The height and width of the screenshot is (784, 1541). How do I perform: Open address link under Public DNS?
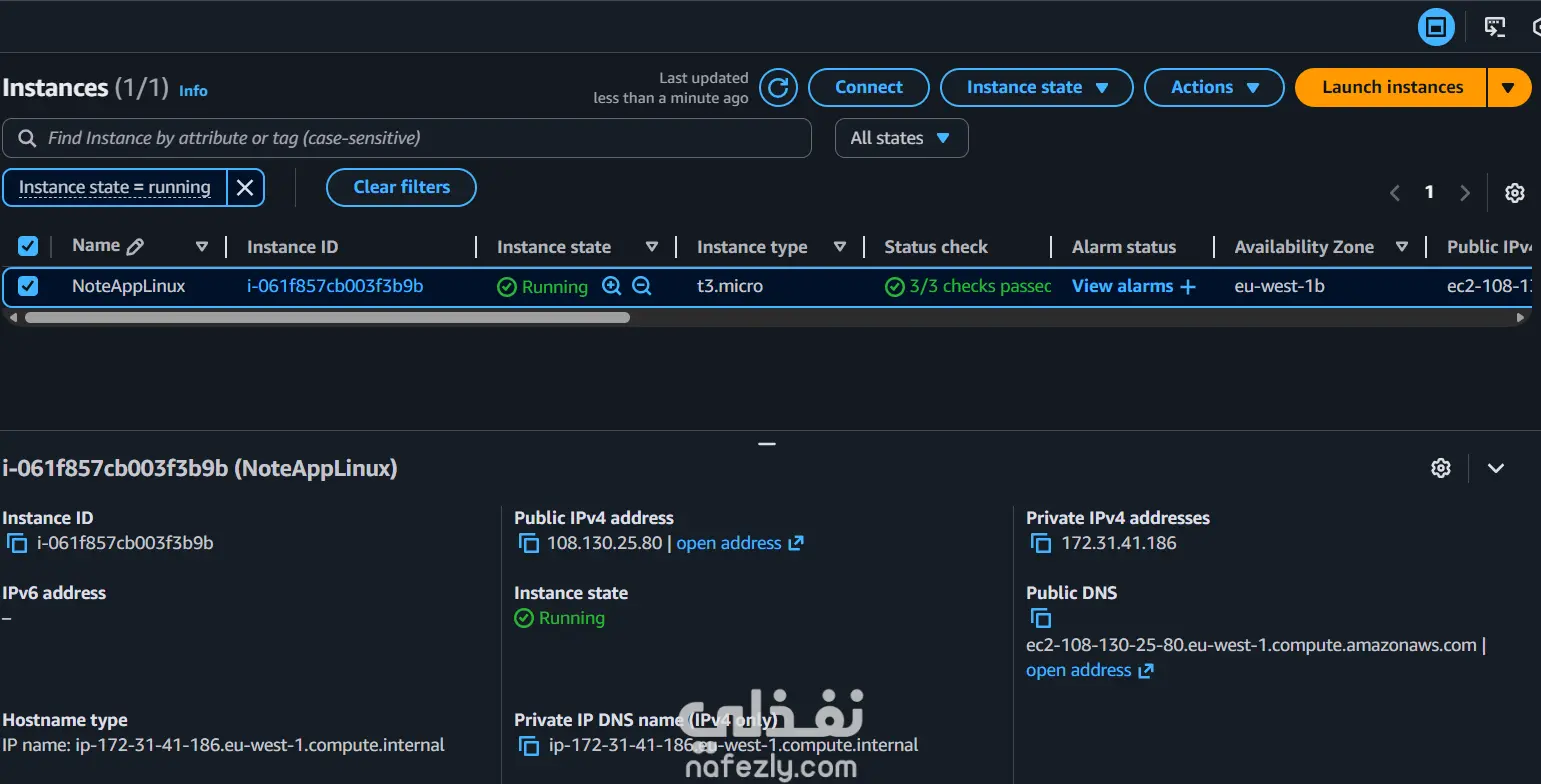click(x=1089, y=670)
